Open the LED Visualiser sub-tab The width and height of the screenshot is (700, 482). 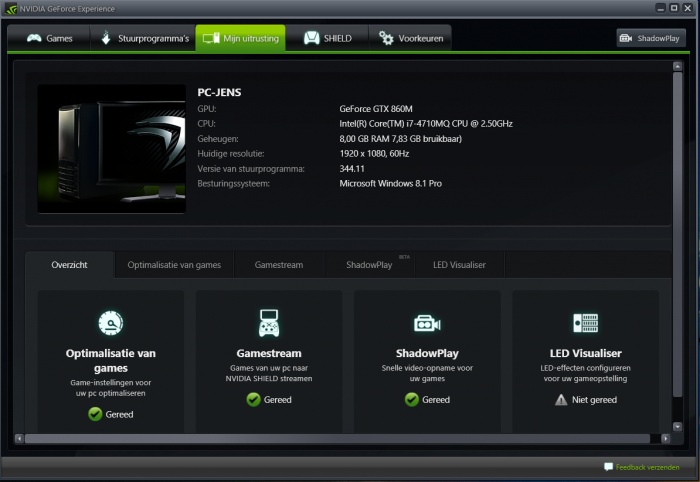coord(459,265)
